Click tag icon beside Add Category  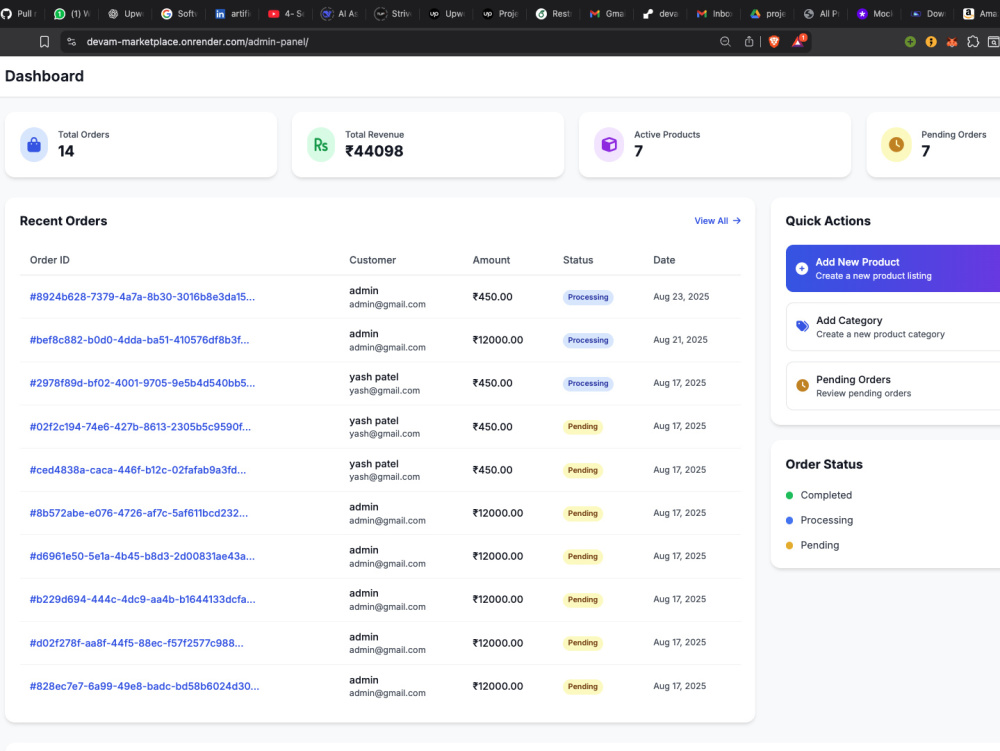[x=802, y=326]
